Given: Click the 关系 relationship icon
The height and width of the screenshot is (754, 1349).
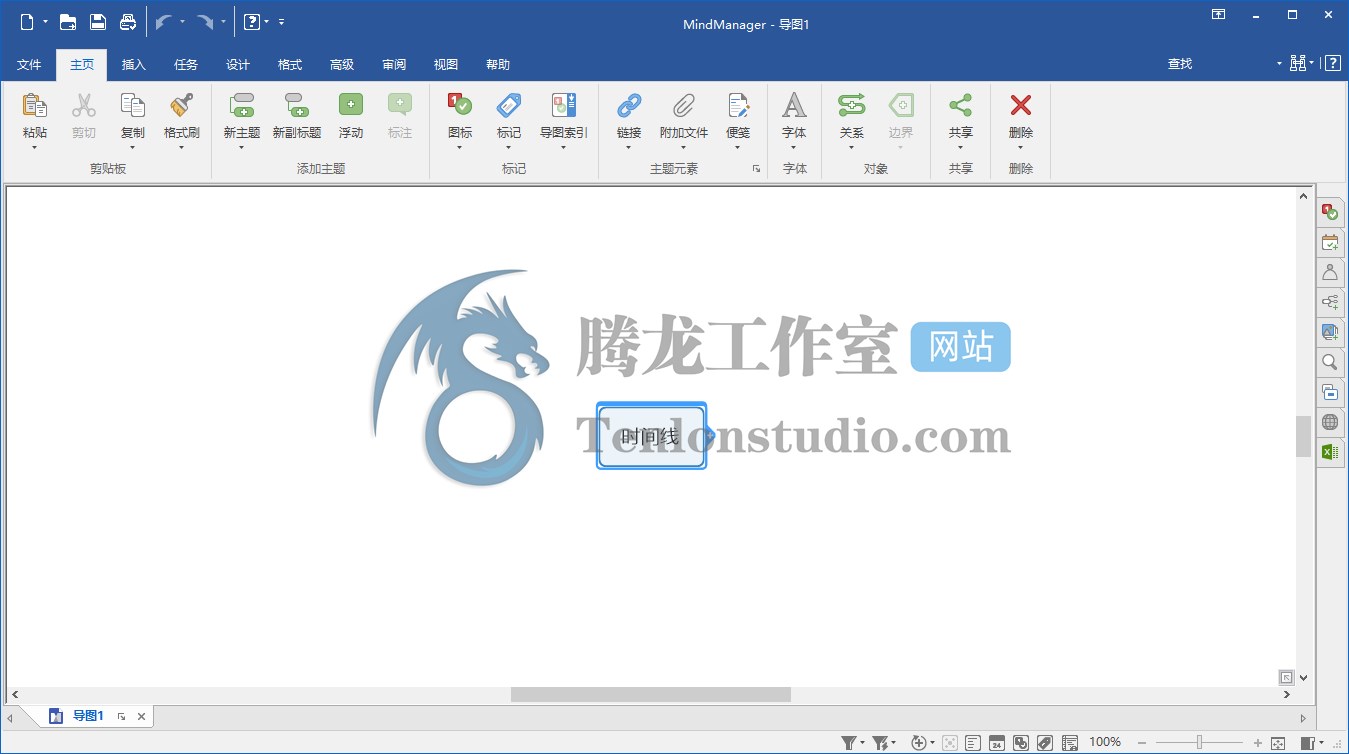Looking at the screenshot, I should coord(851,105).
